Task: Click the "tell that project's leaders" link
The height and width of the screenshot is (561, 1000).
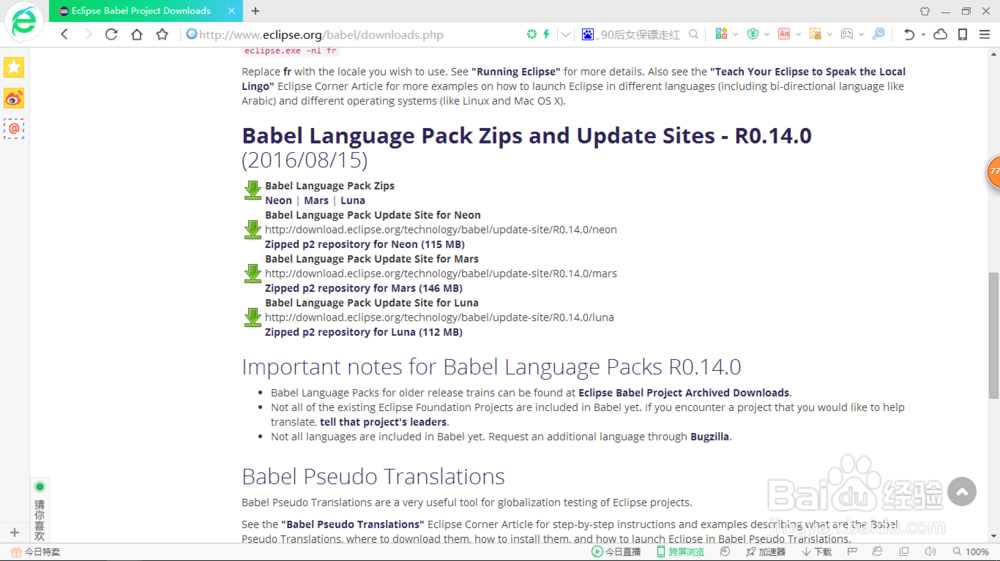Action: (x=383, y=422)
